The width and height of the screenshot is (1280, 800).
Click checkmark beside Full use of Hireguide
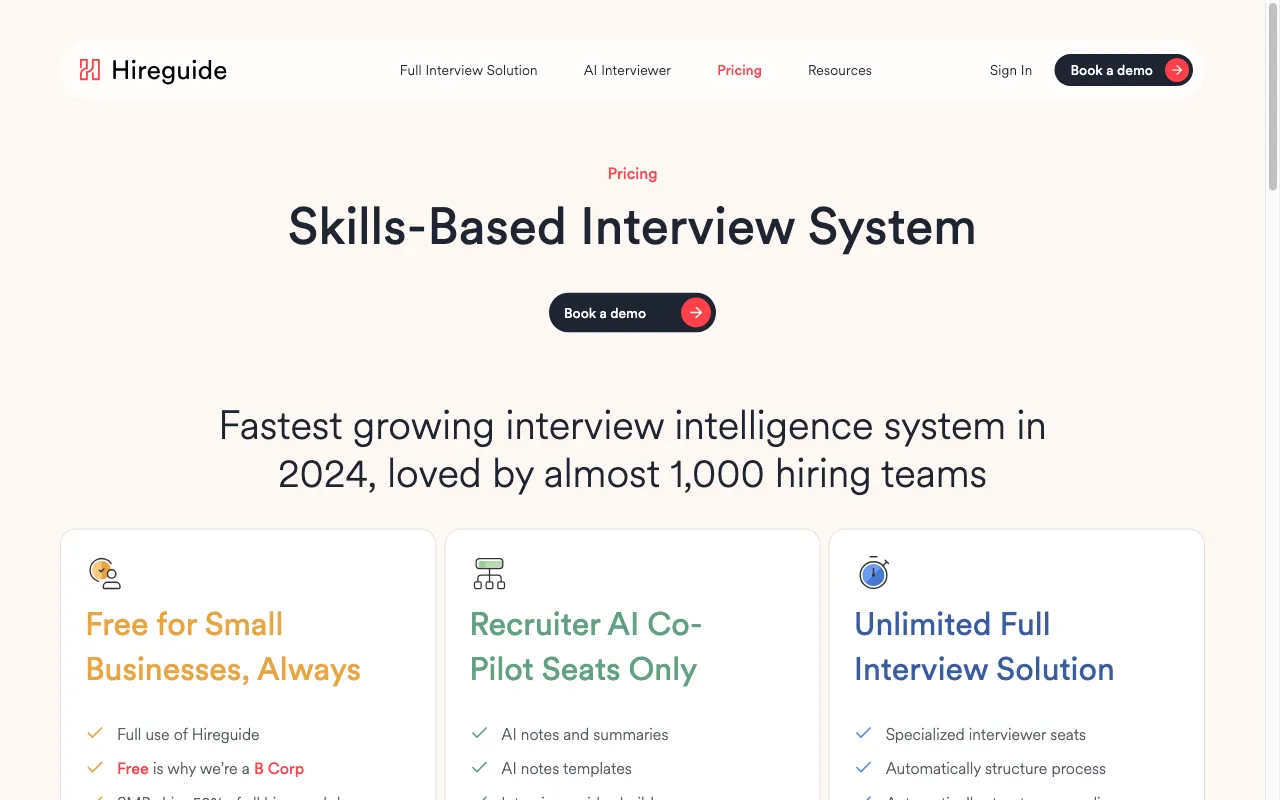(95, 733)
